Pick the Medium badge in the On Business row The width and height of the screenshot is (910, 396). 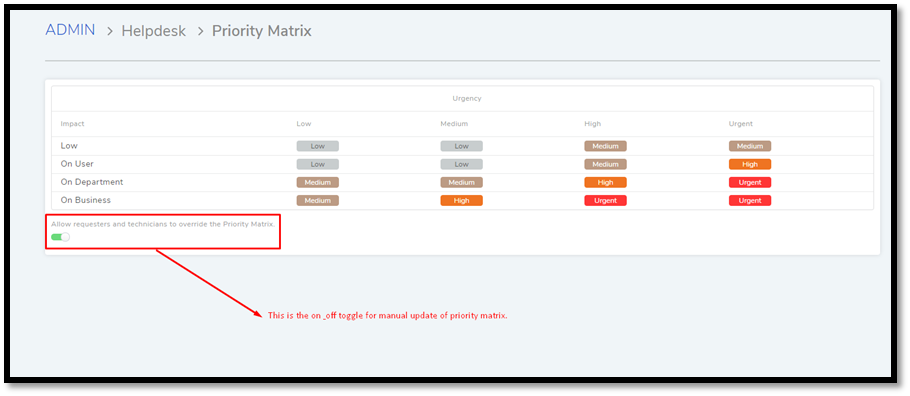tap(317, 200)
